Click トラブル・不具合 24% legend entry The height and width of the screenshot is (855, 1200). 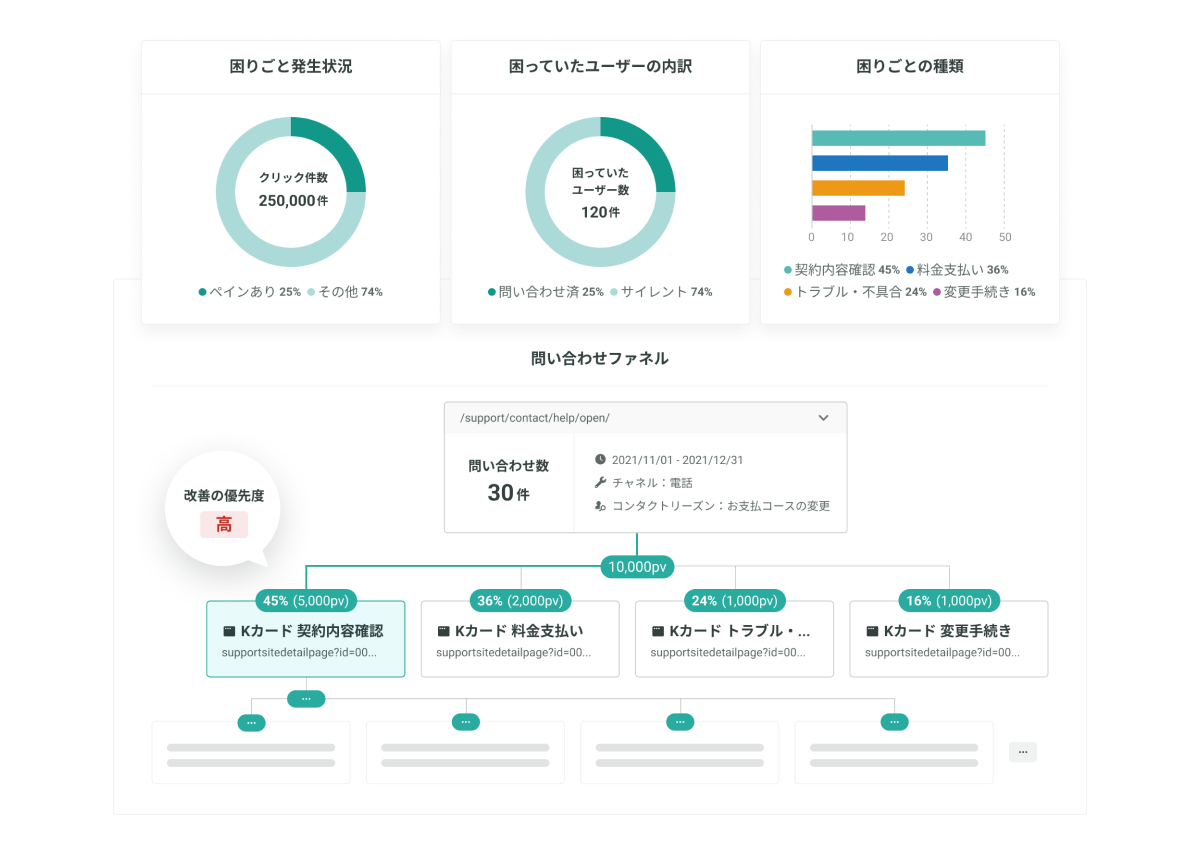[x=855, y=292]
